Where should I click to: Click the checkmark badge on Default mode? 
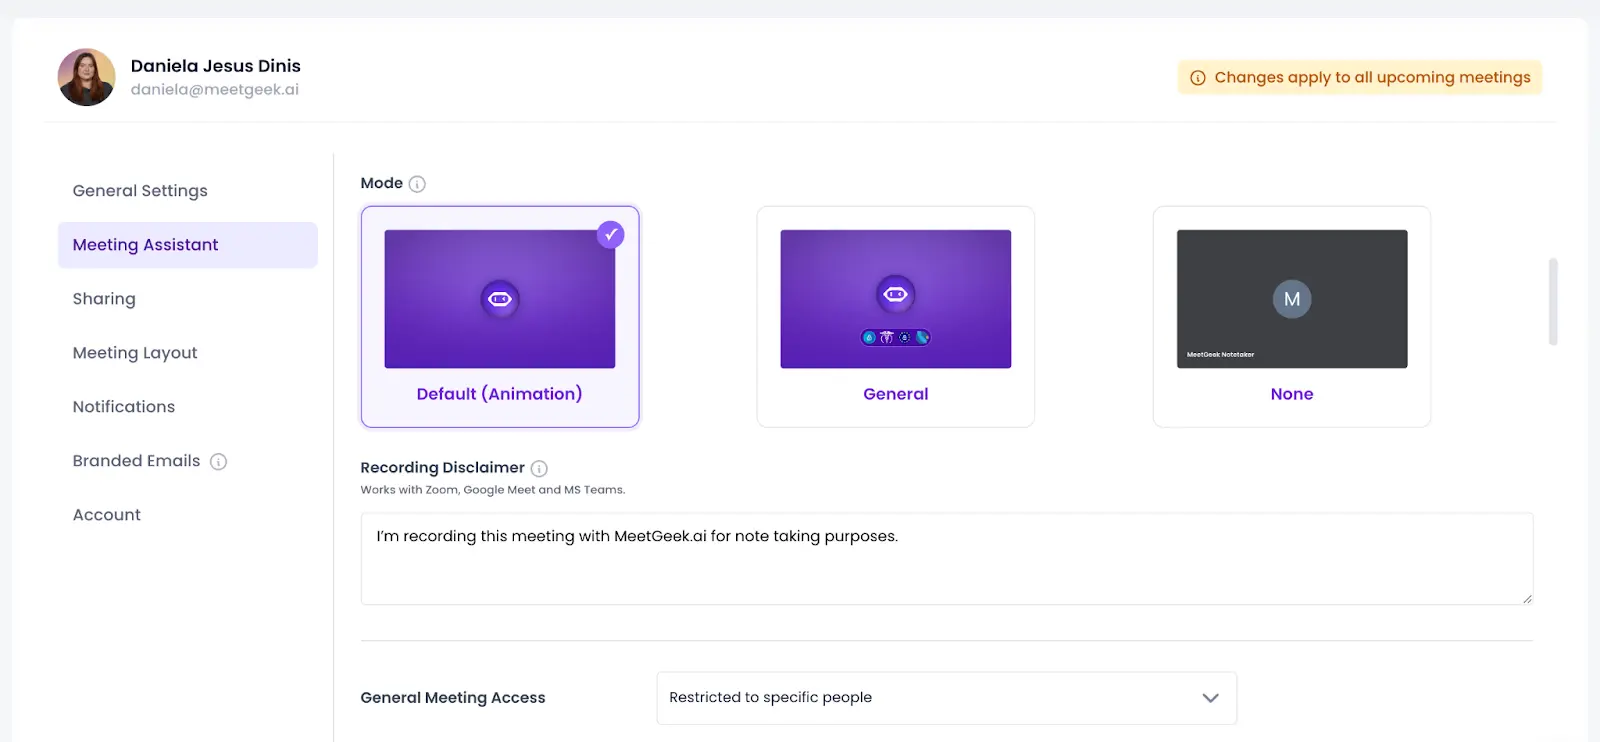click(610, 234)
